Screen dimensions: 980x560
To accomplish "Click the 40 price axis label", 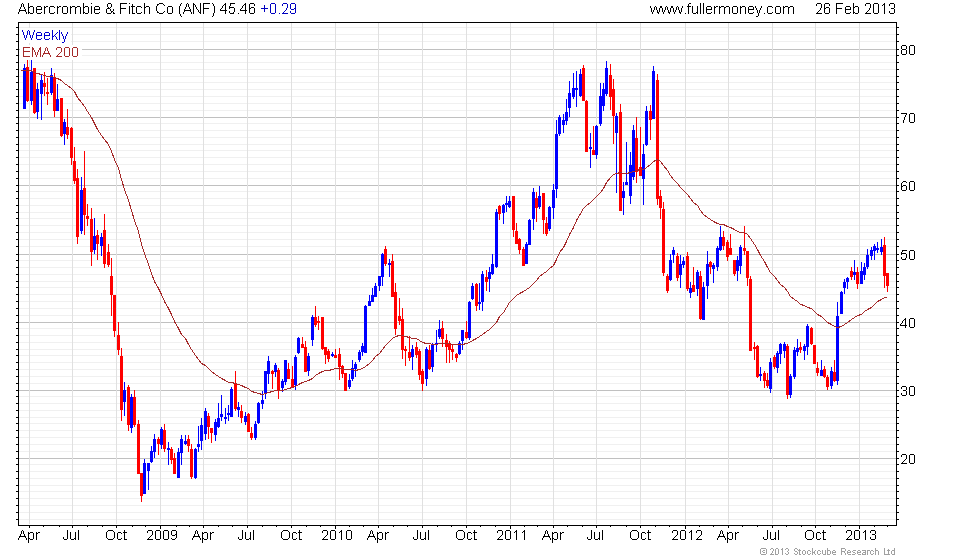I will pos(908,323).
